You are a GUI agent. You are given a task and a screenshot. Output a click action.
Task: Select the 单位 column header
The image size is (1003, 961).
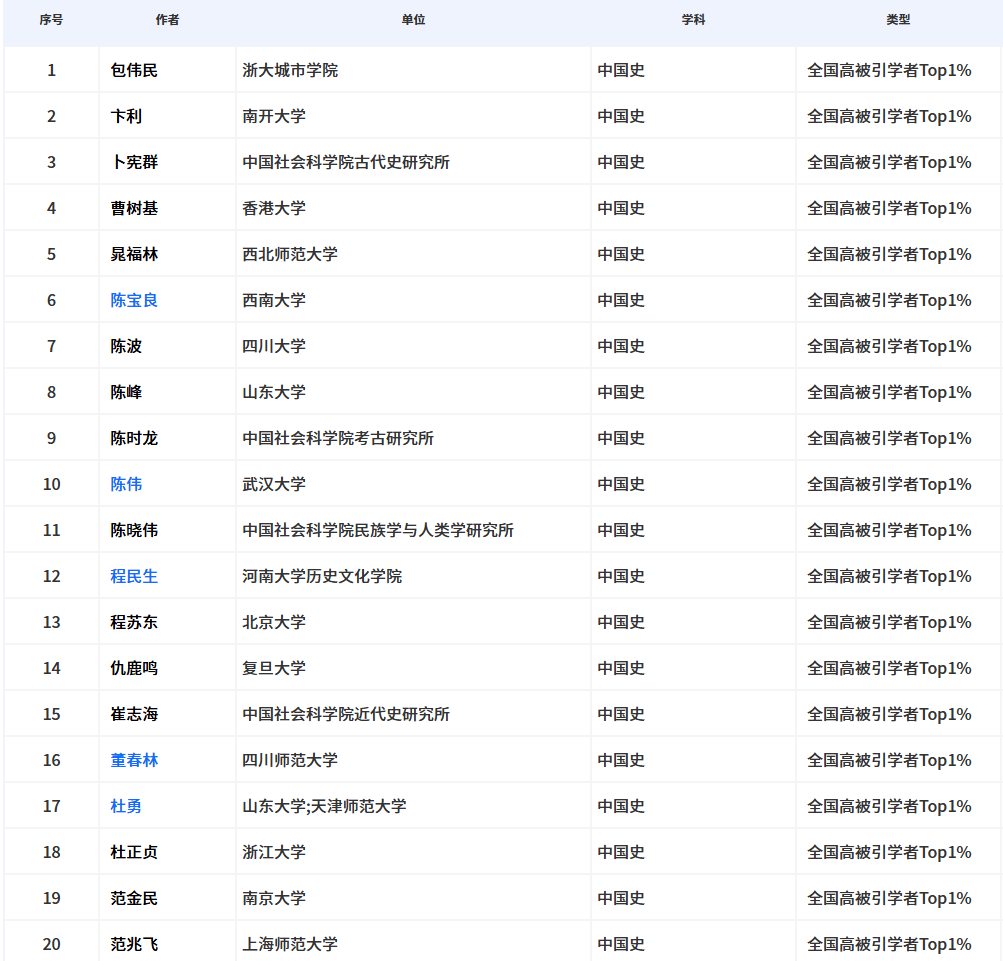click(413, 20)
